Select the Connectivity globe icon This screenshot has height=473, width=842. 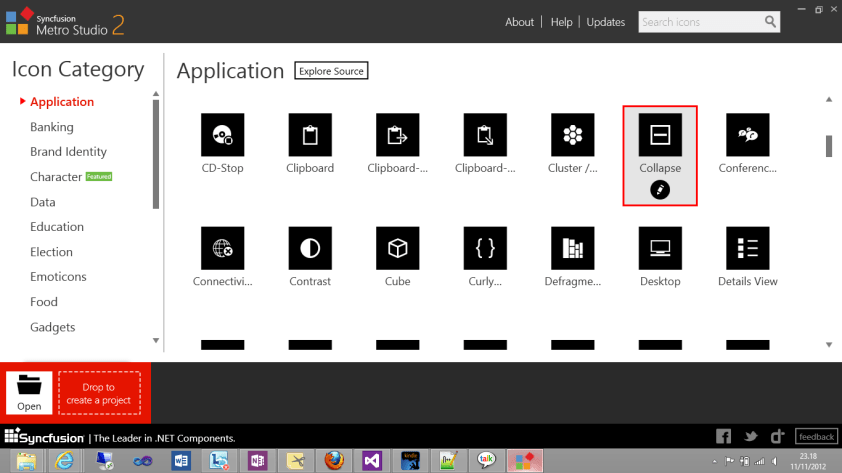tap(222, 247)
